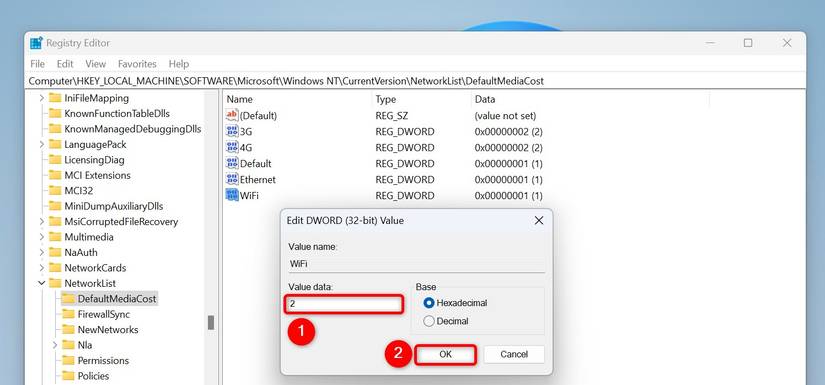This screenshot has height=385, width=825.
Task: Click the 3G DWORD value icon
Action: point(232,131)
